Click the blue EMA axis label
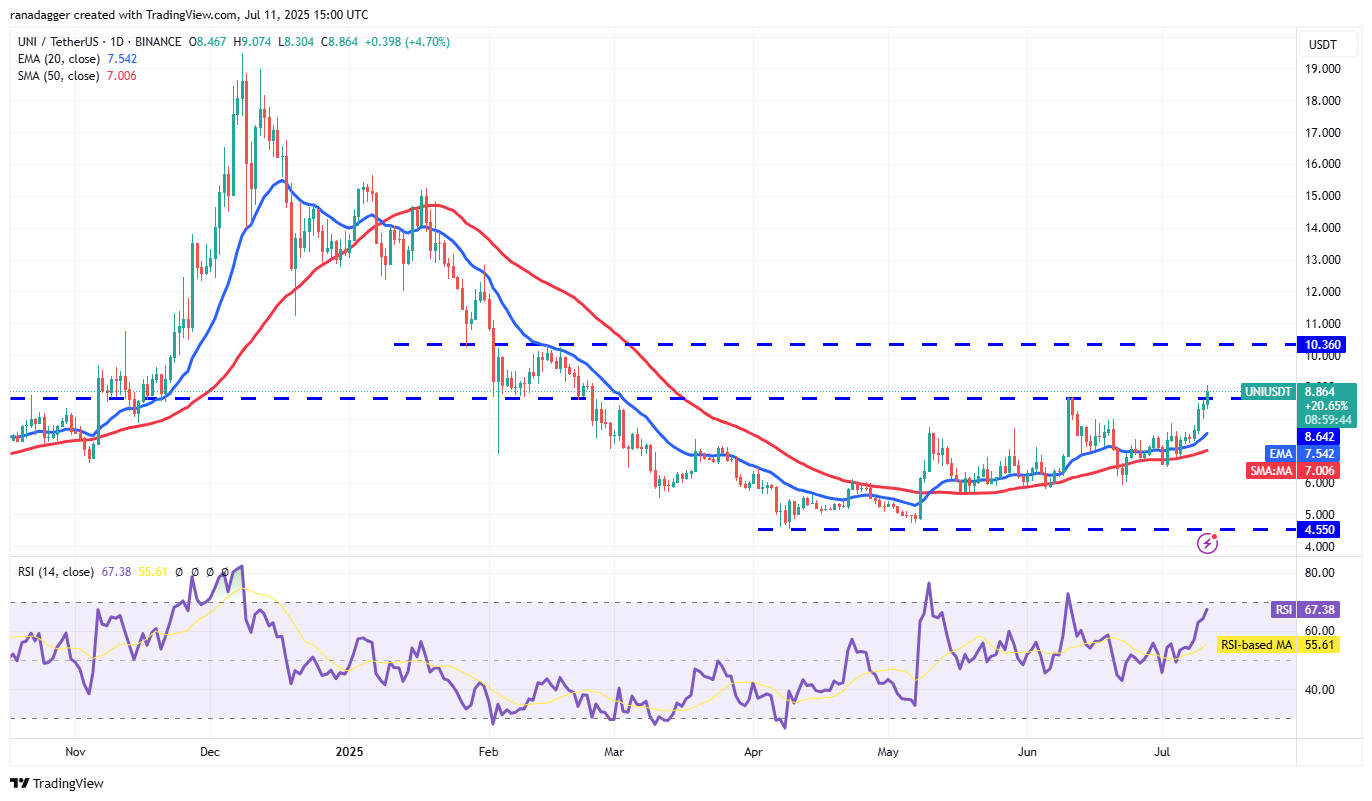Screen dimensions: 1372x801 tap(1281, 453)
